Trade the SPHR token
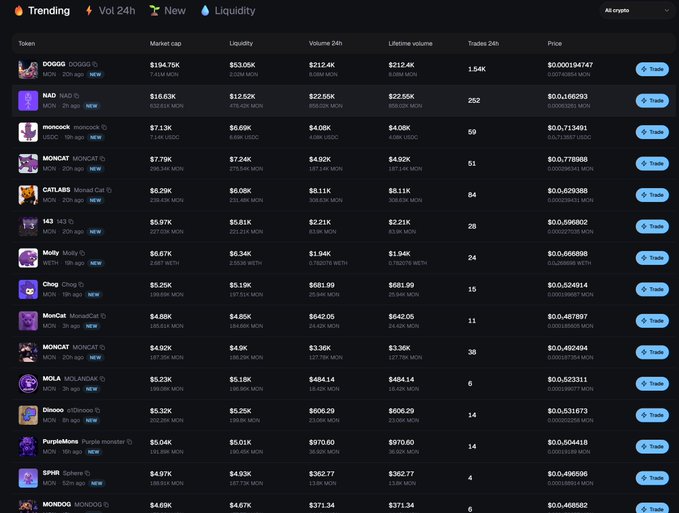 652,478
